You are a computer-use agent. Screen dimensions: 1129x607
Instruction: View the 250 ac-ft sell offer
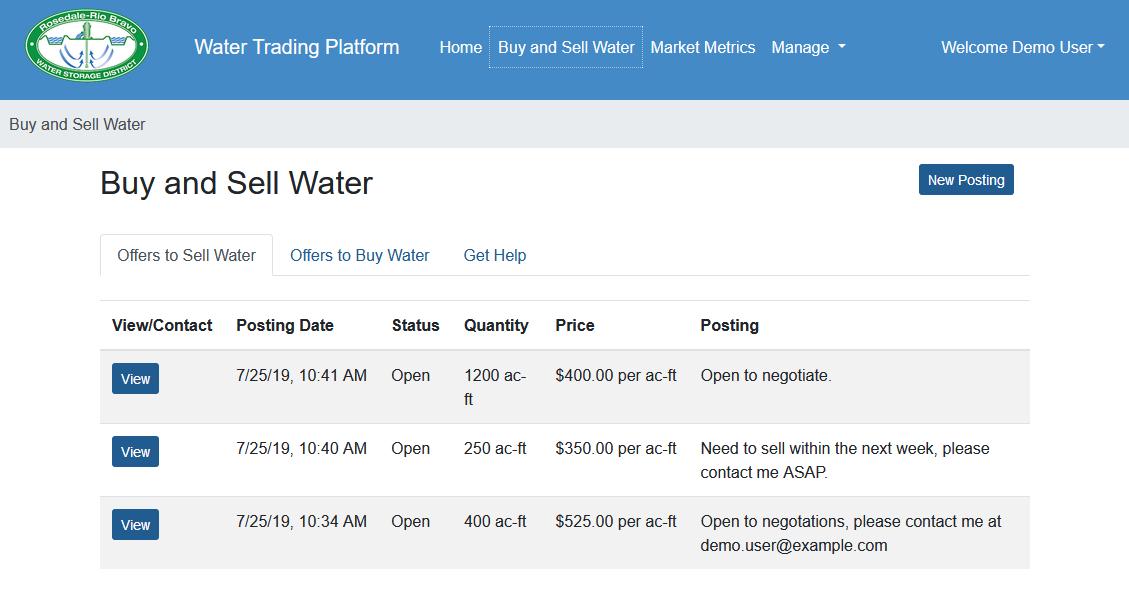135,451
